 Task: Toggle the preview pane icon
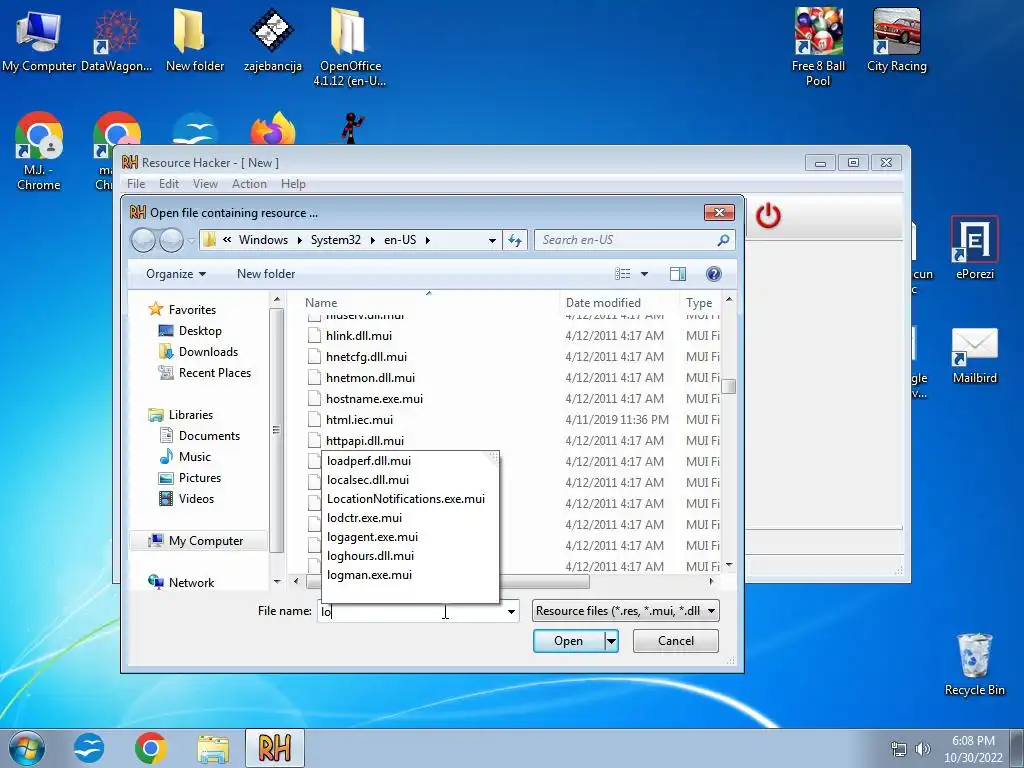pyautogui.click(x=678, y=274)
